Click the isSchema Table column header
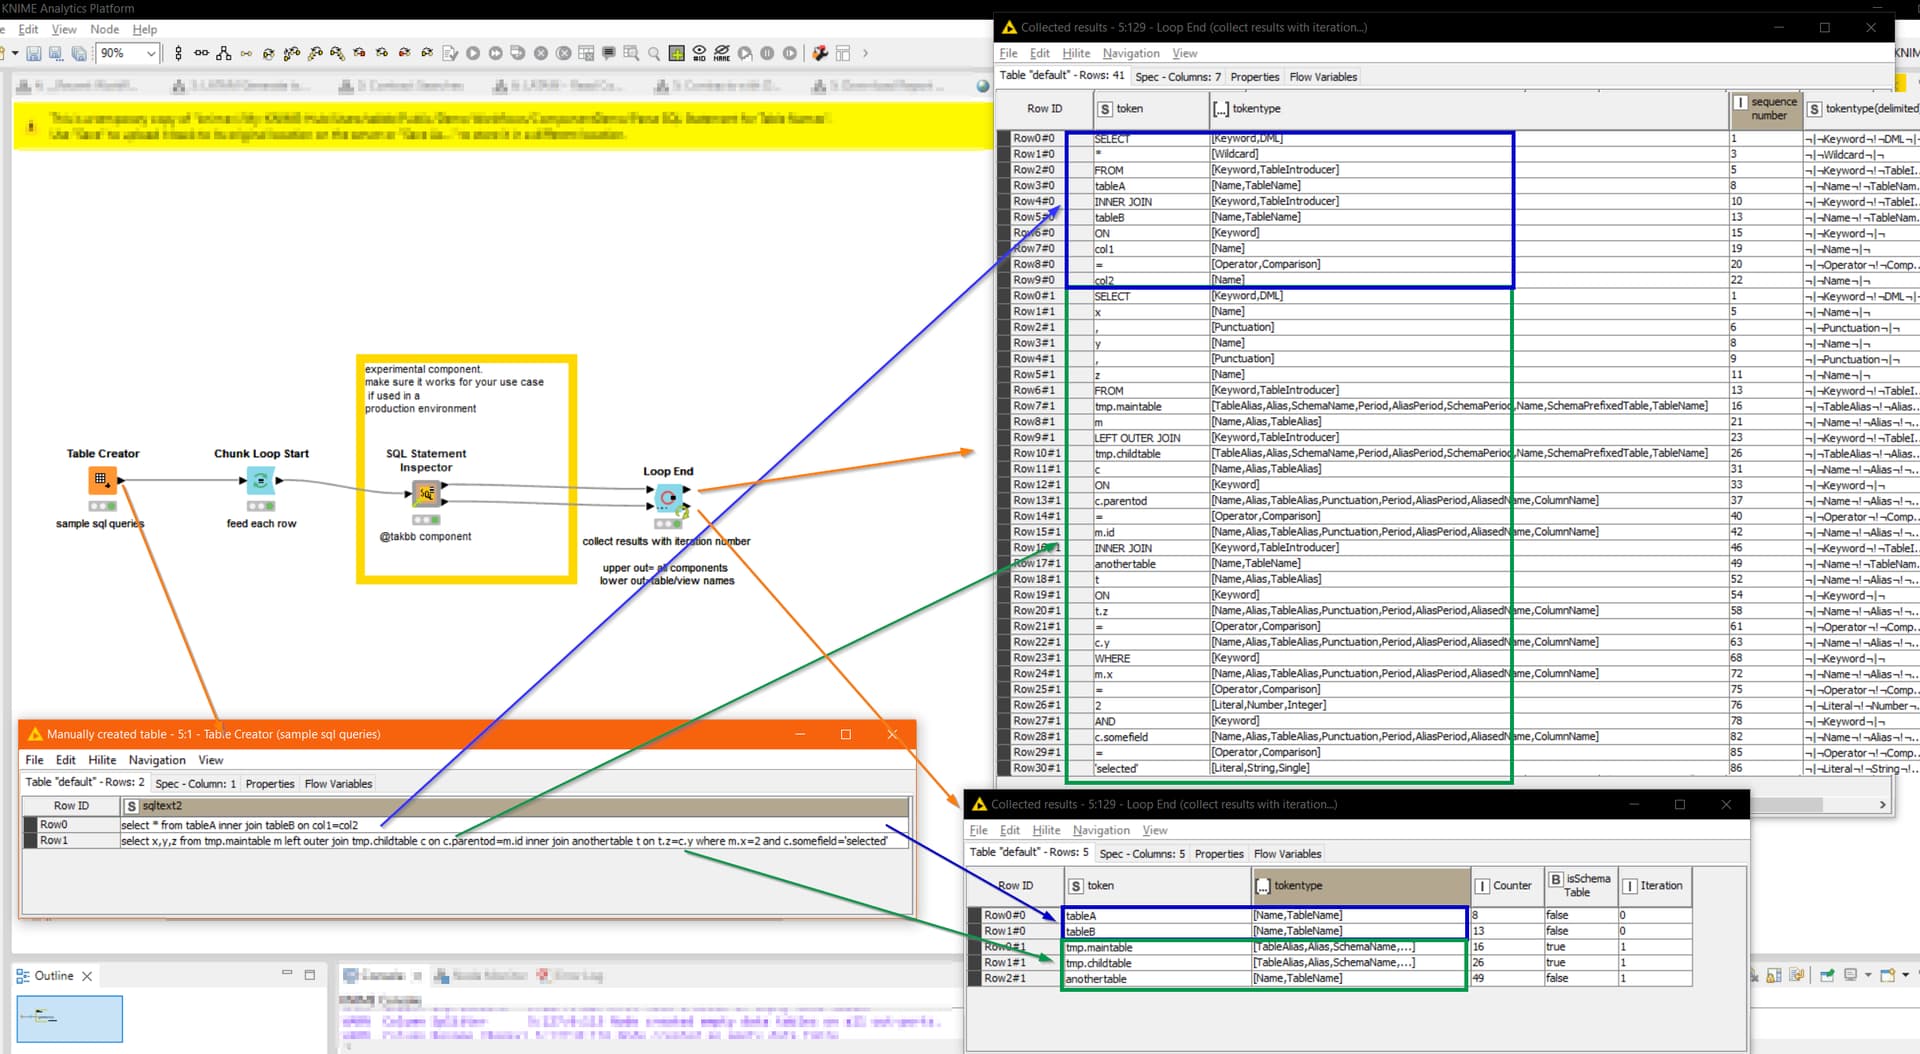Screen dimensions: 1920x1054 point(1581,886)
